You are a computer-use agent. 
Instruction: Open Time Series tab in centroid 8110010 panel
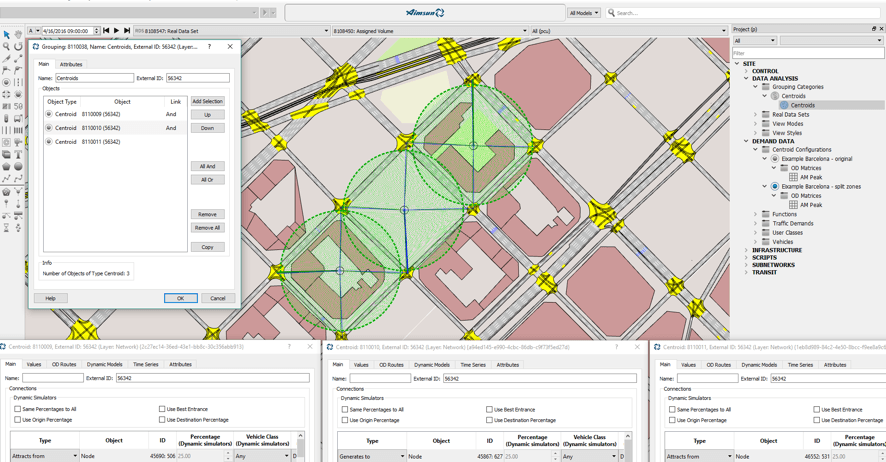point(473,365)
